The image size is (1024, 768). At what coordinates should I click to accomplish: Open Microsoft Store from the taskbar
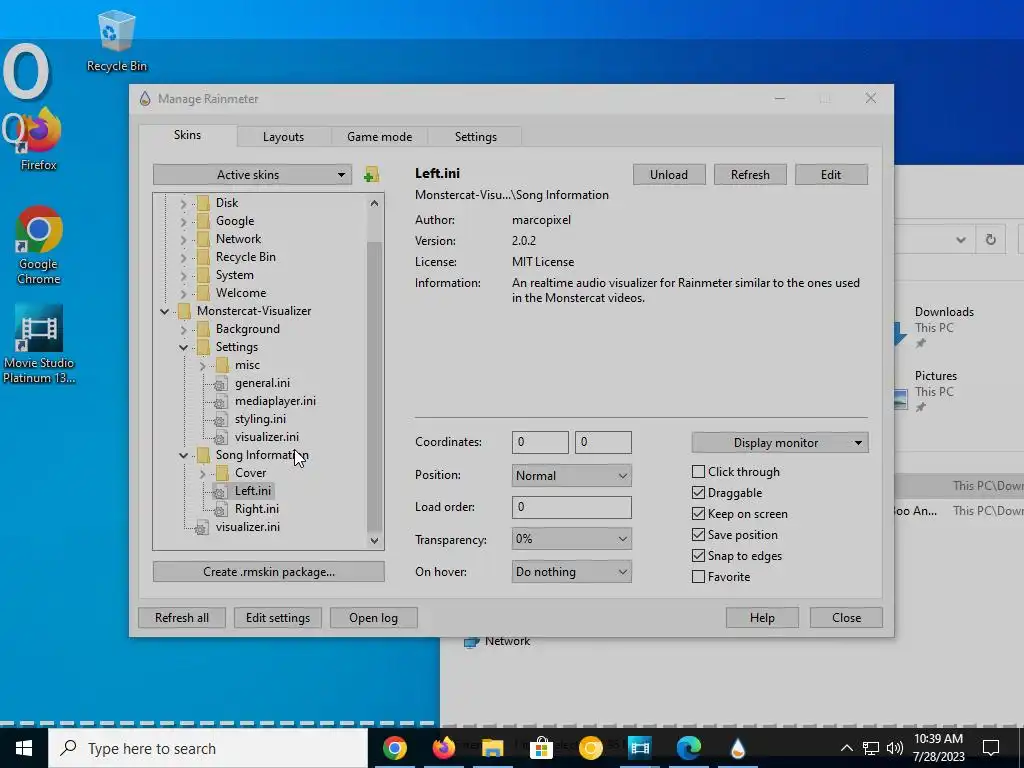tap(541, 748)
